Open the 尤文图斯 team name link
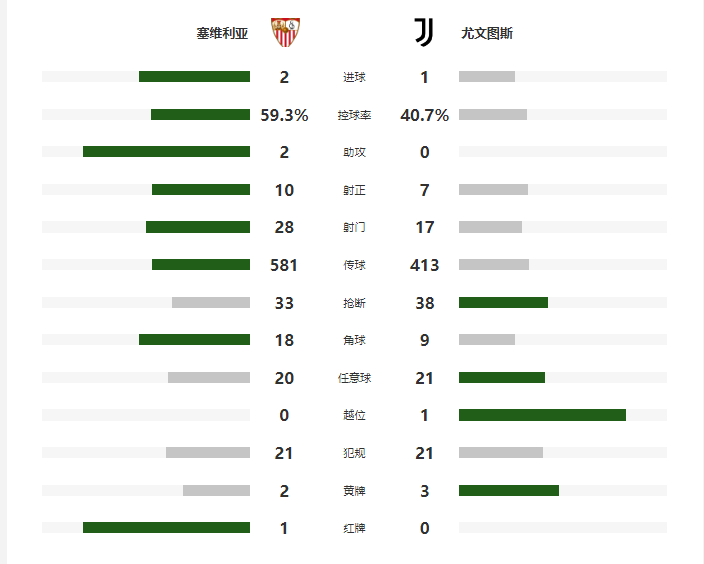The image size is (704, 564). coord(487,33)
